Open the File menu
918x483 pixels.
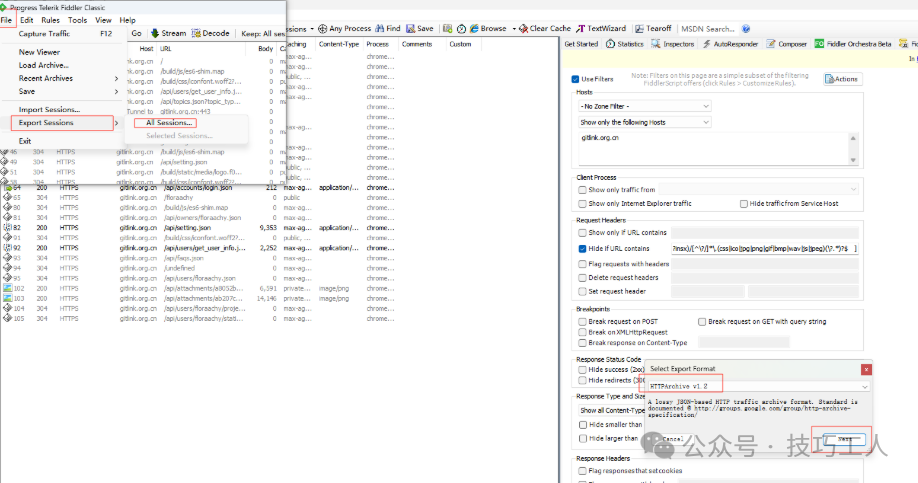6,20
